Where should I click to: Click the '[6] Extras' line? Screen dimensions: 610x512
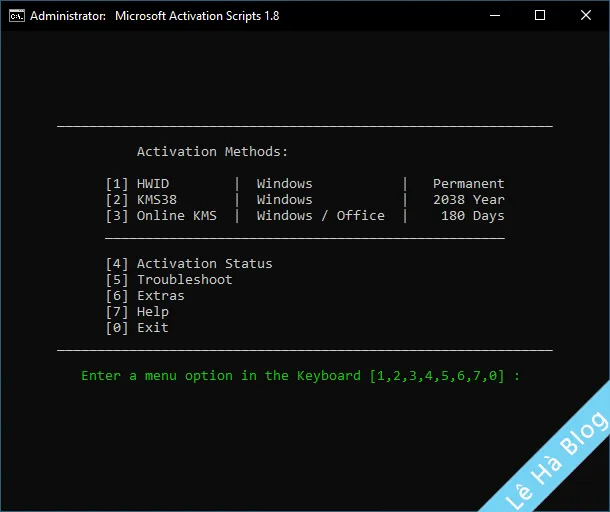click(x=145, y=296)
